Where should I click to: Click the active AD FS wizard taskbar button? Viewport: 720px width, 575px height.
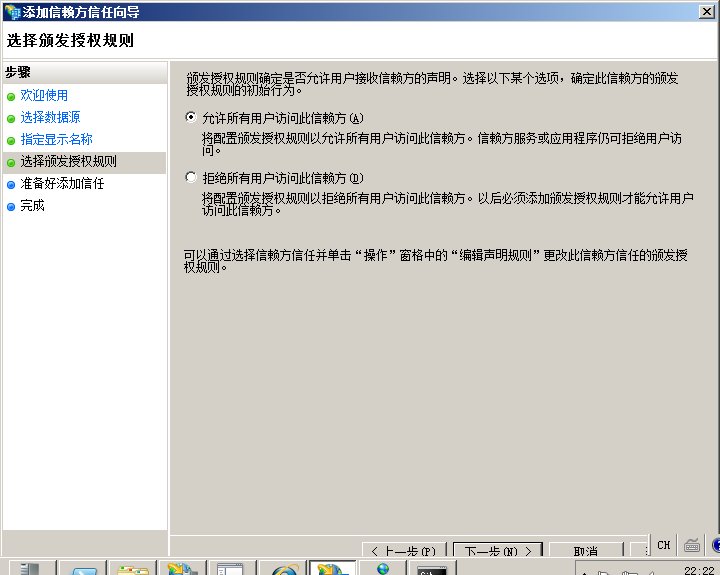pos(333,569)
